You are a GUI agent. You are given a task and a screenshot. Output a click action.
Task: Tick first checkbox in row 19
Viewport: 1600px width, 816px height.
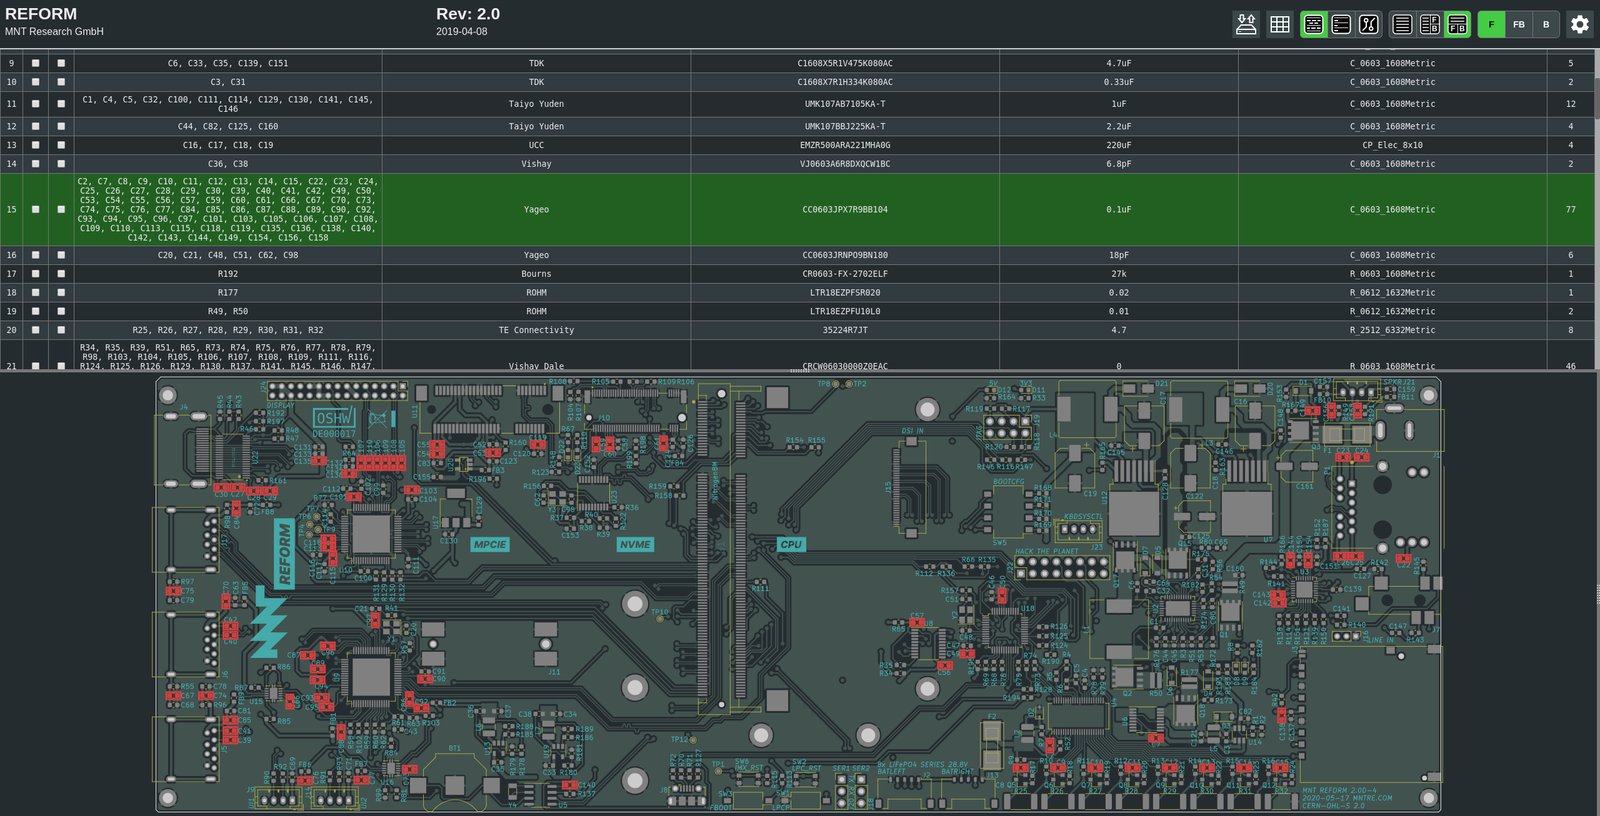(x=36, y=311)
